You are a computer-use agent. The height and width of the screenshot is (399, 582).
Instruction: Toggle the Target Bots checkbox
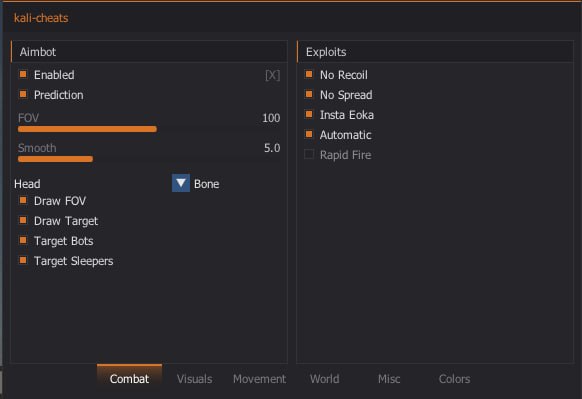[x=23, y=241]
